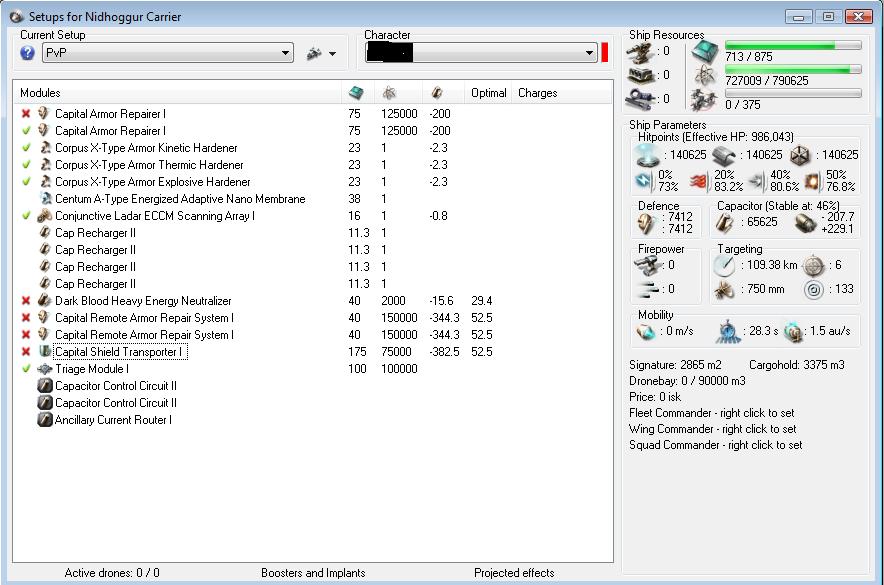Sort by the Modules column header
This screenshot has width=884, height=585.
coord(40,93)
